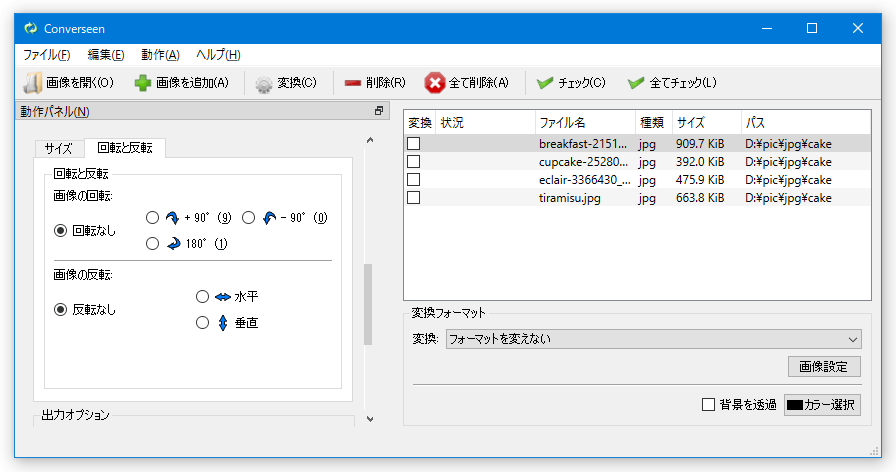The height and width of the screenshot is (472, 896).
Task: Click the red X 全て削除(A) icon
Action: pos(434,83)
